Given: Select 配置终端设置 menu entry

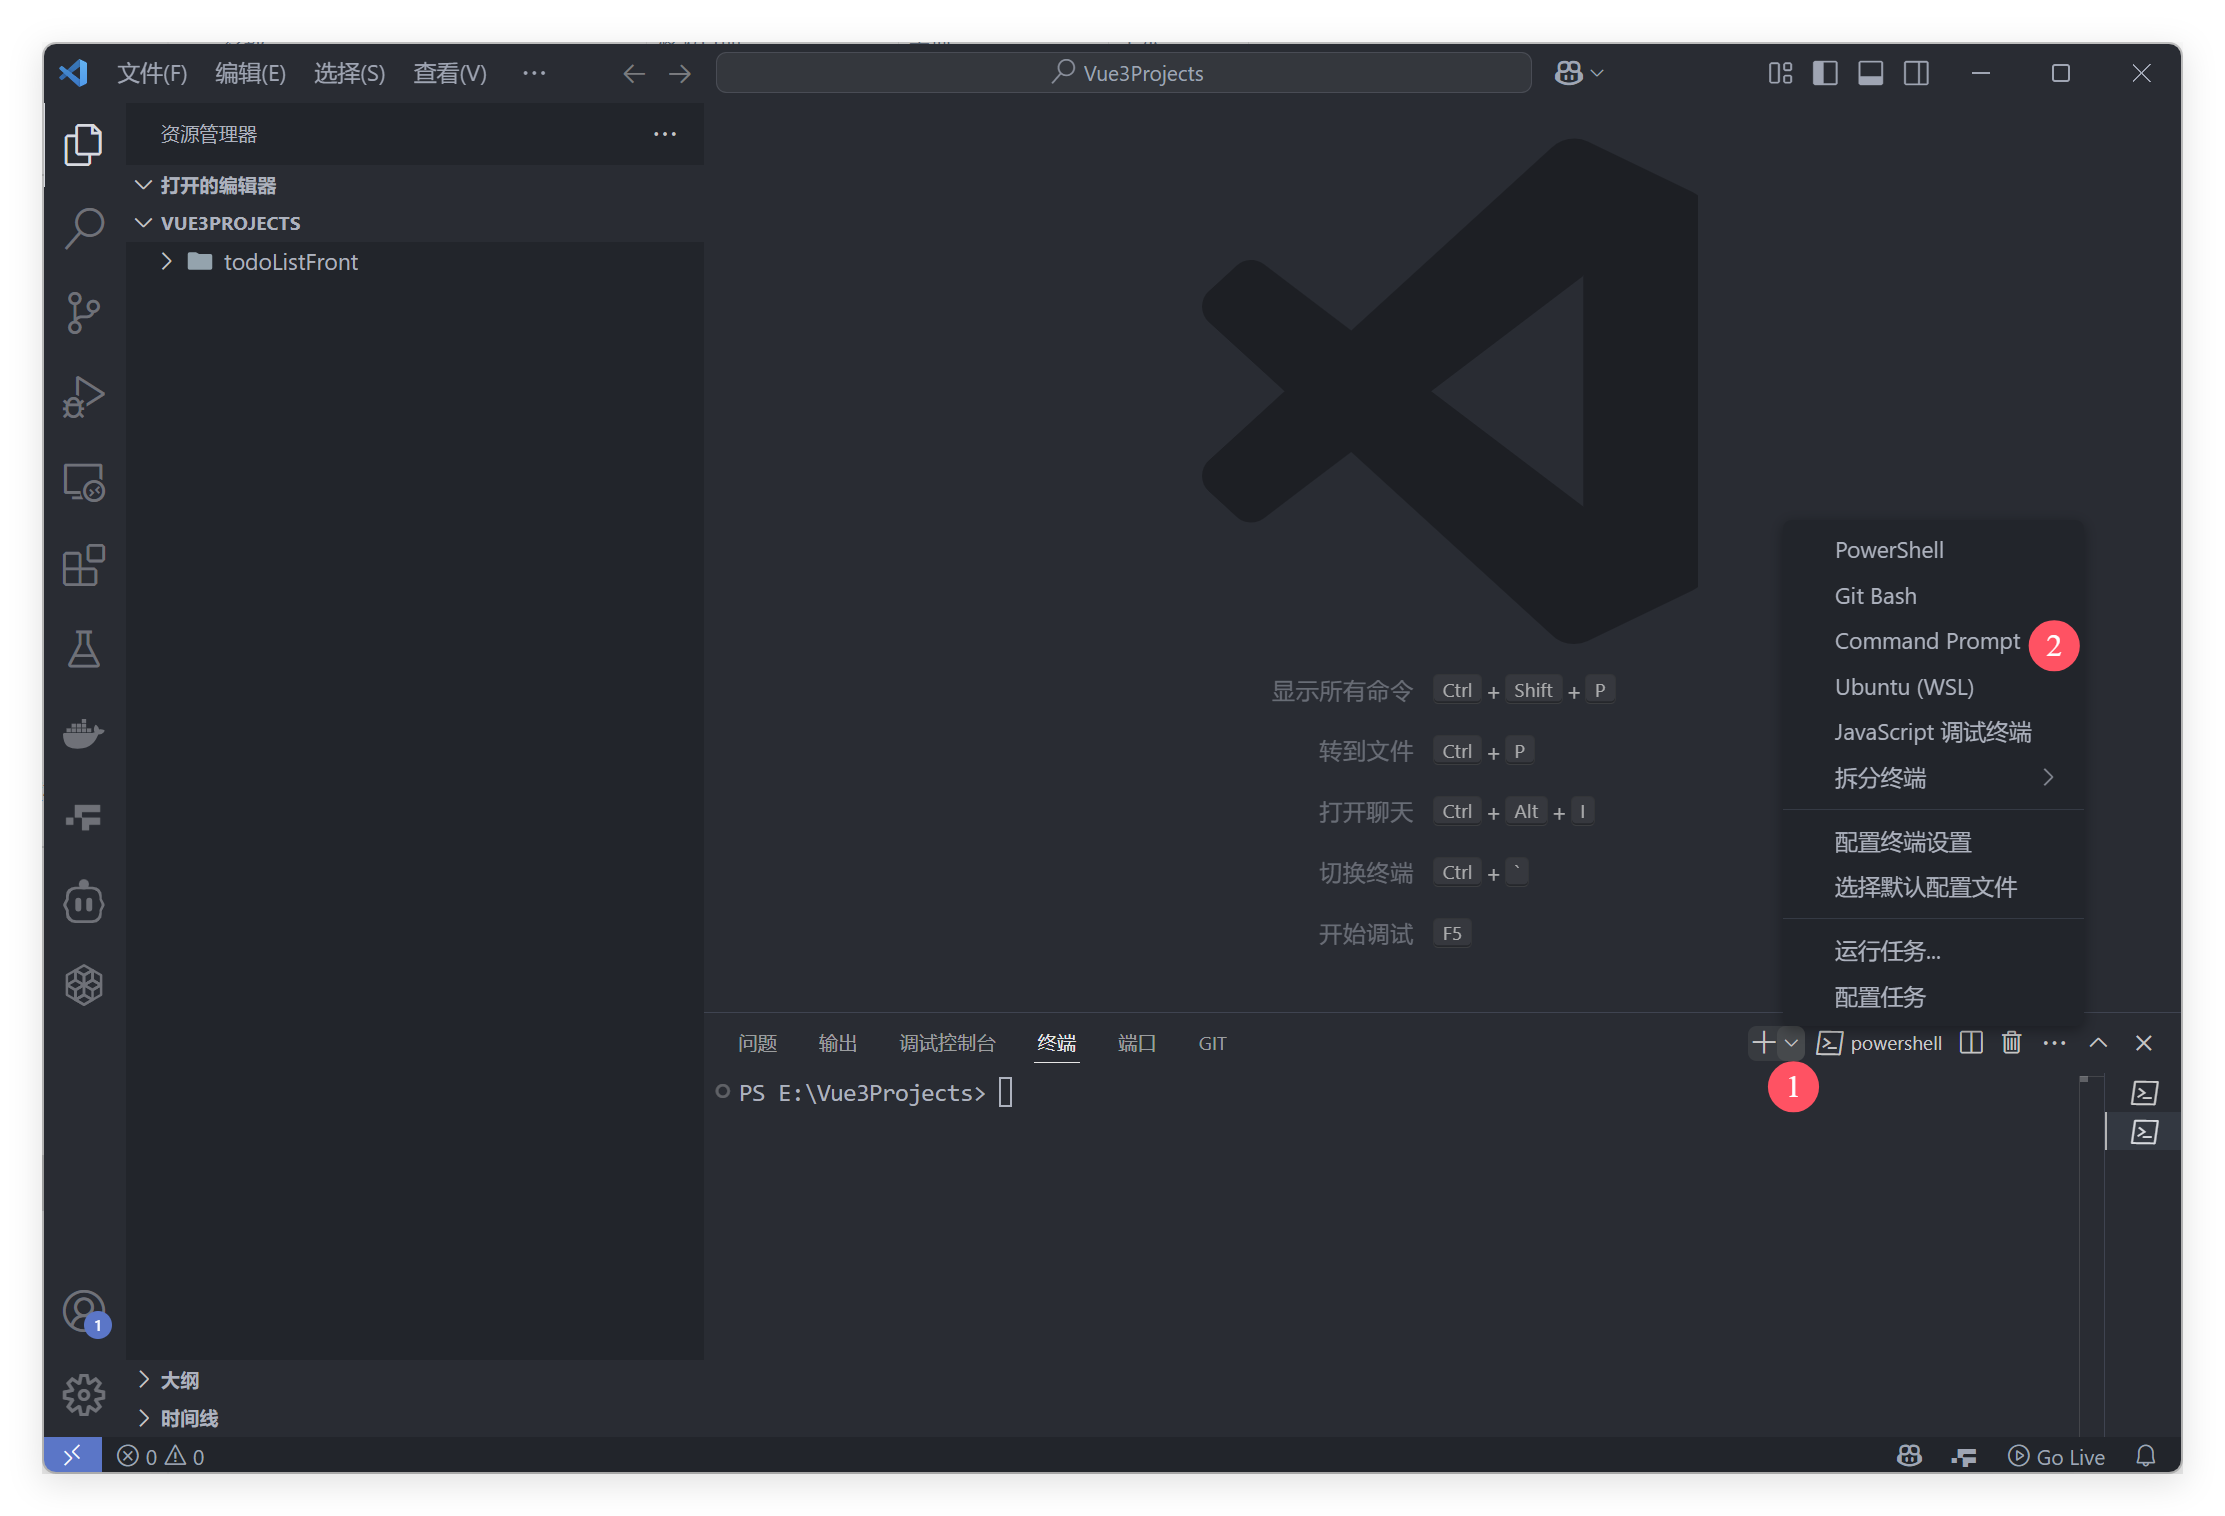Looking at the screenshot, I should (x=1934, y=842).
